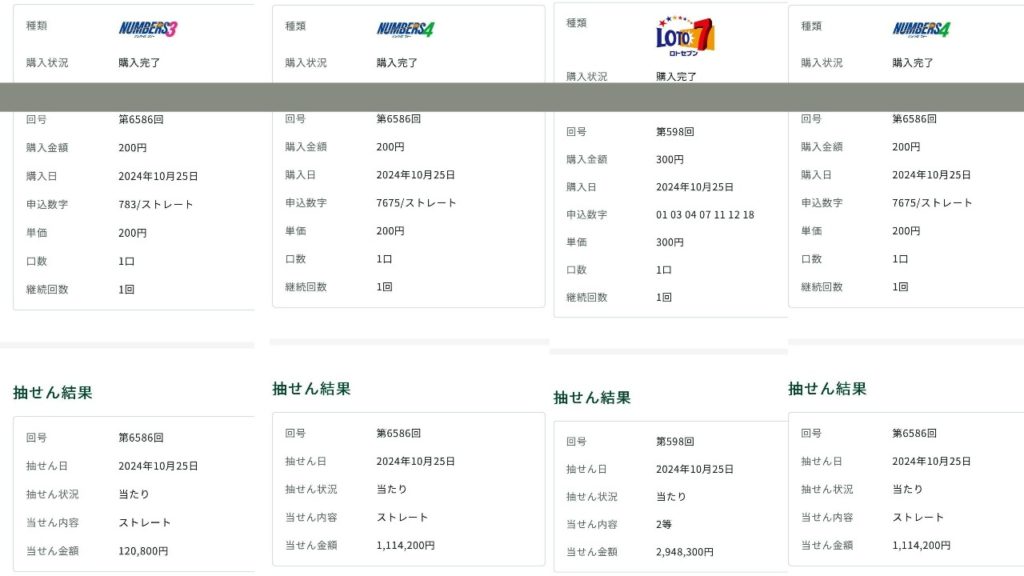Click the leftmost Numbers4 logo
Screen dimensions: 1024x576
[405, 29]
